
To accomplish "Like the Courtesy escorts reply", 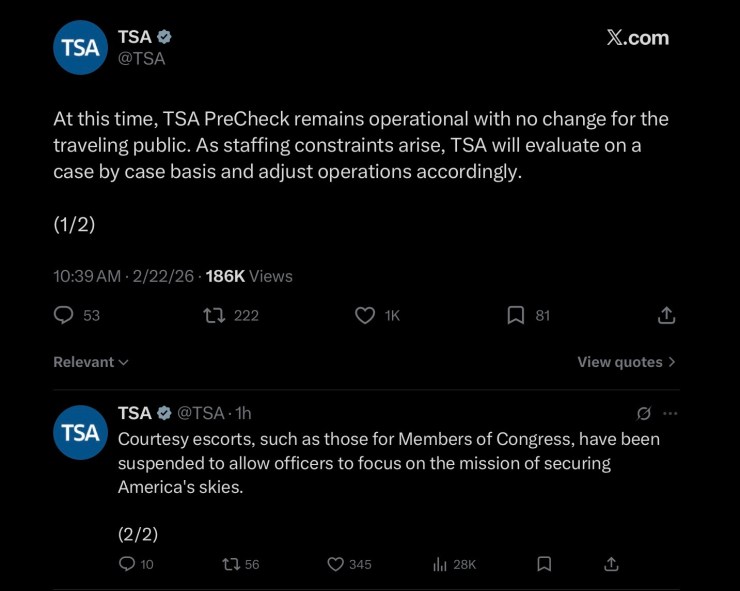I will tap(336, 564).
